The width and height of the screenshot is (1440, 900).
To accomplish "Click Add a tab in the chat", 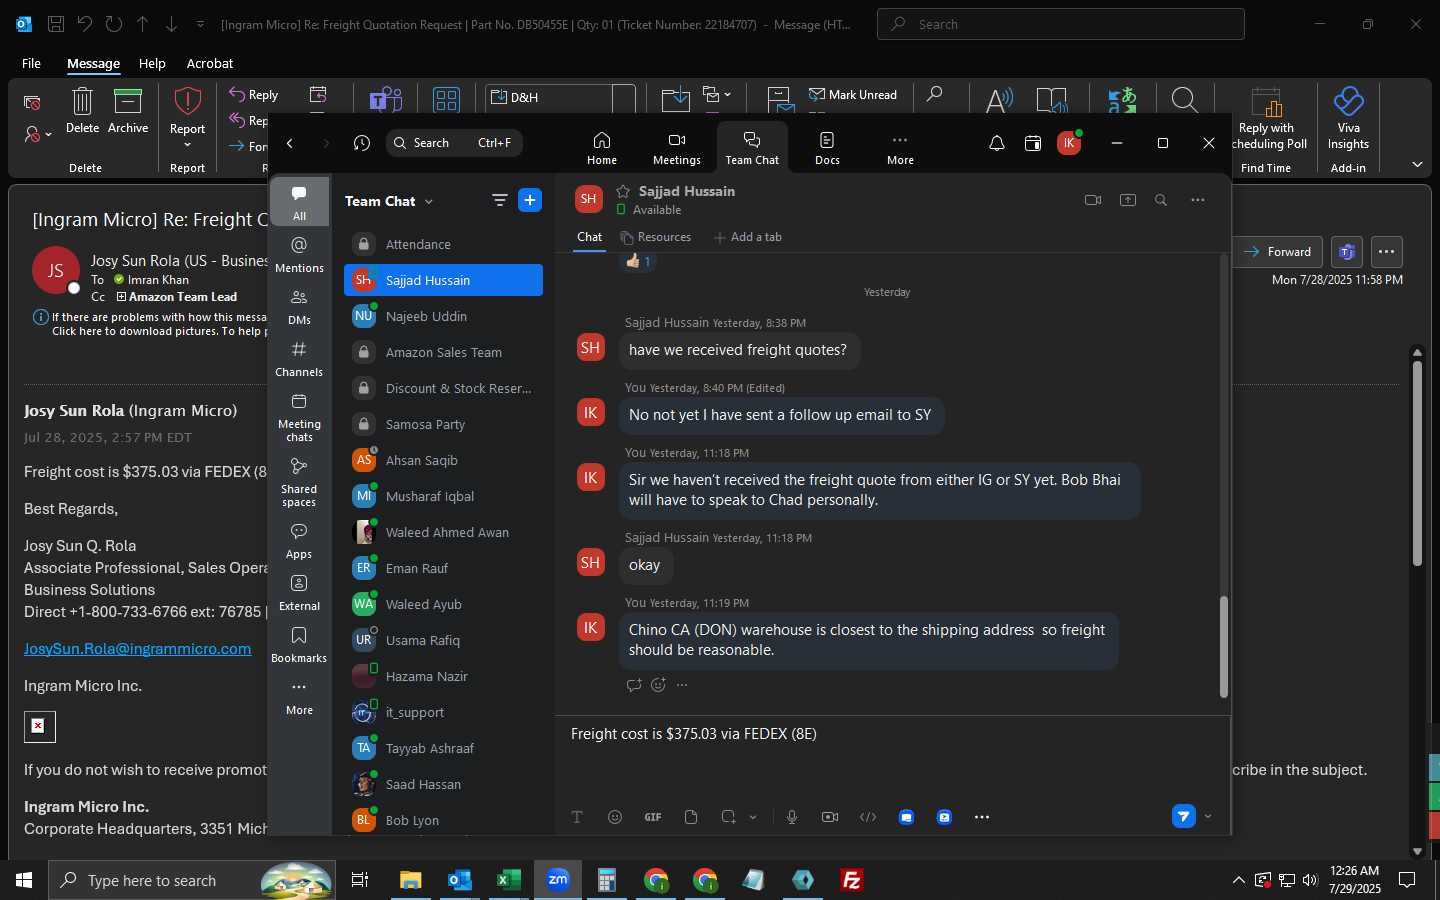I will (x=748, y=237).
